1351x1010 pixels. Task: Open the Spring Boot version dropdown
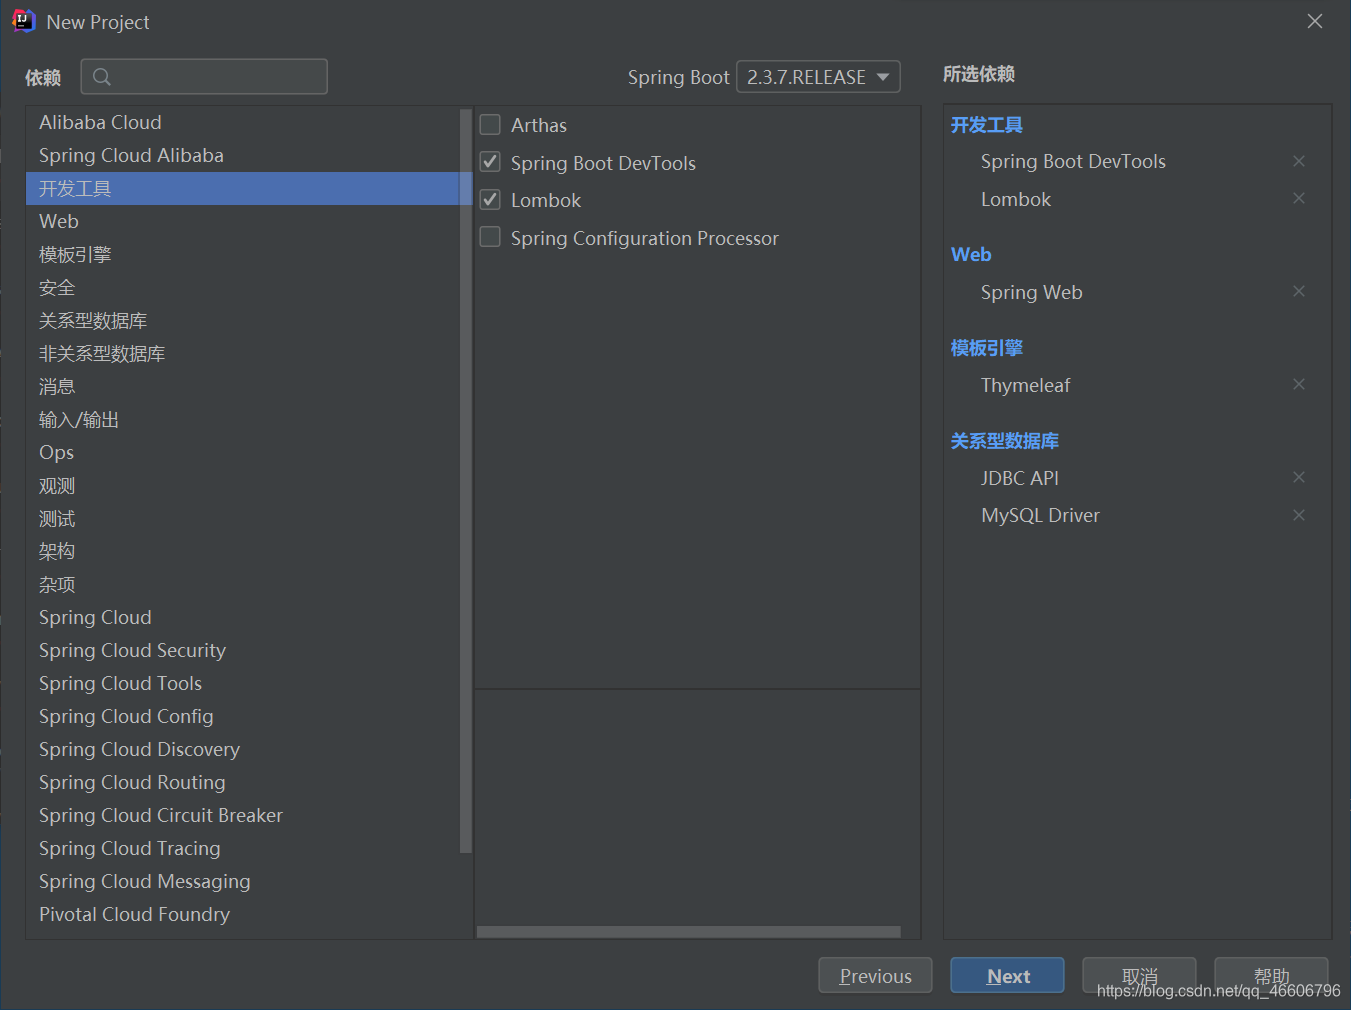tap(818, 77)
